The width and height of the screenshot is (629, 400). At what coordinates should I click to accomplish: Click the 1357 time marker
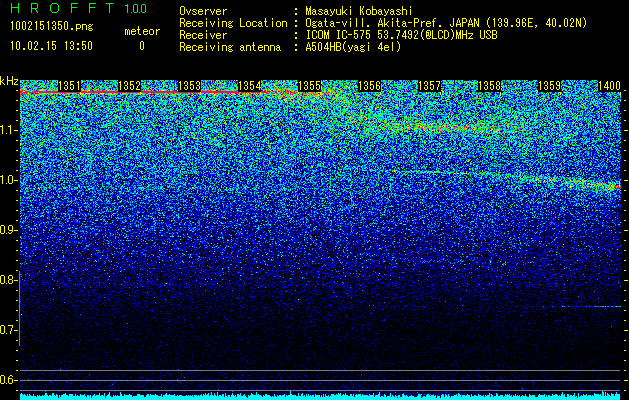pos(429,86)
